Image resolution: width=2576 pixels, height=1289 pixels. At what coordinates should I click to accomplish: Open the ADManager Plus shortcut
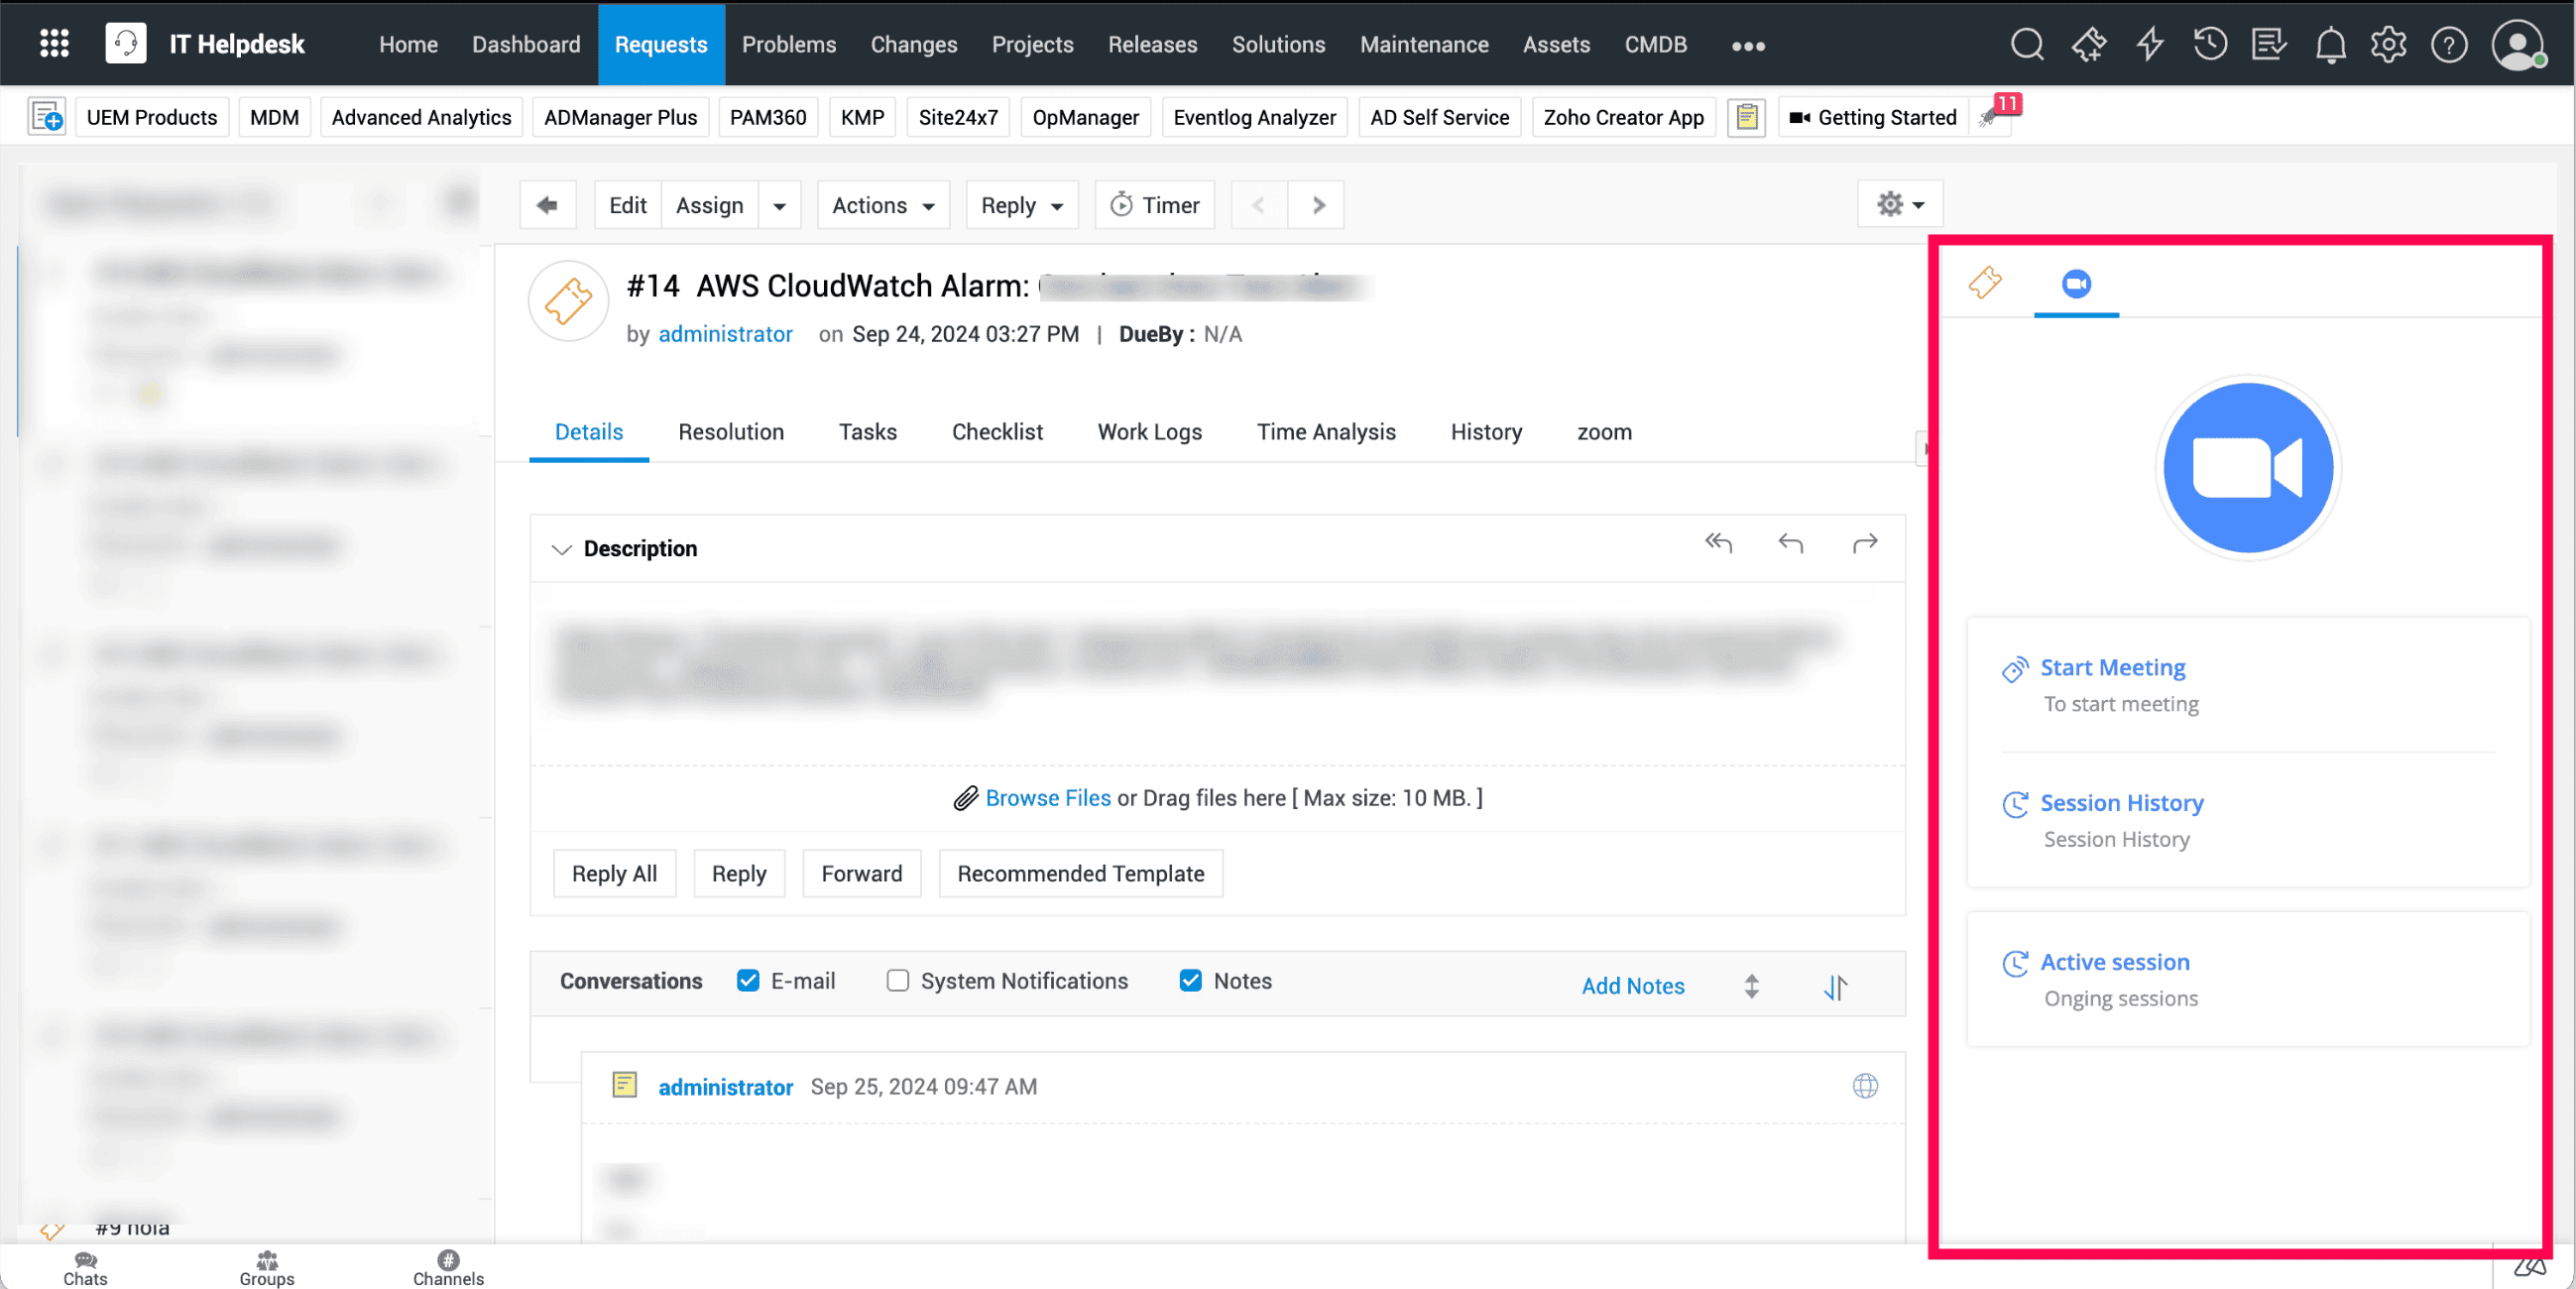[620, 117]
